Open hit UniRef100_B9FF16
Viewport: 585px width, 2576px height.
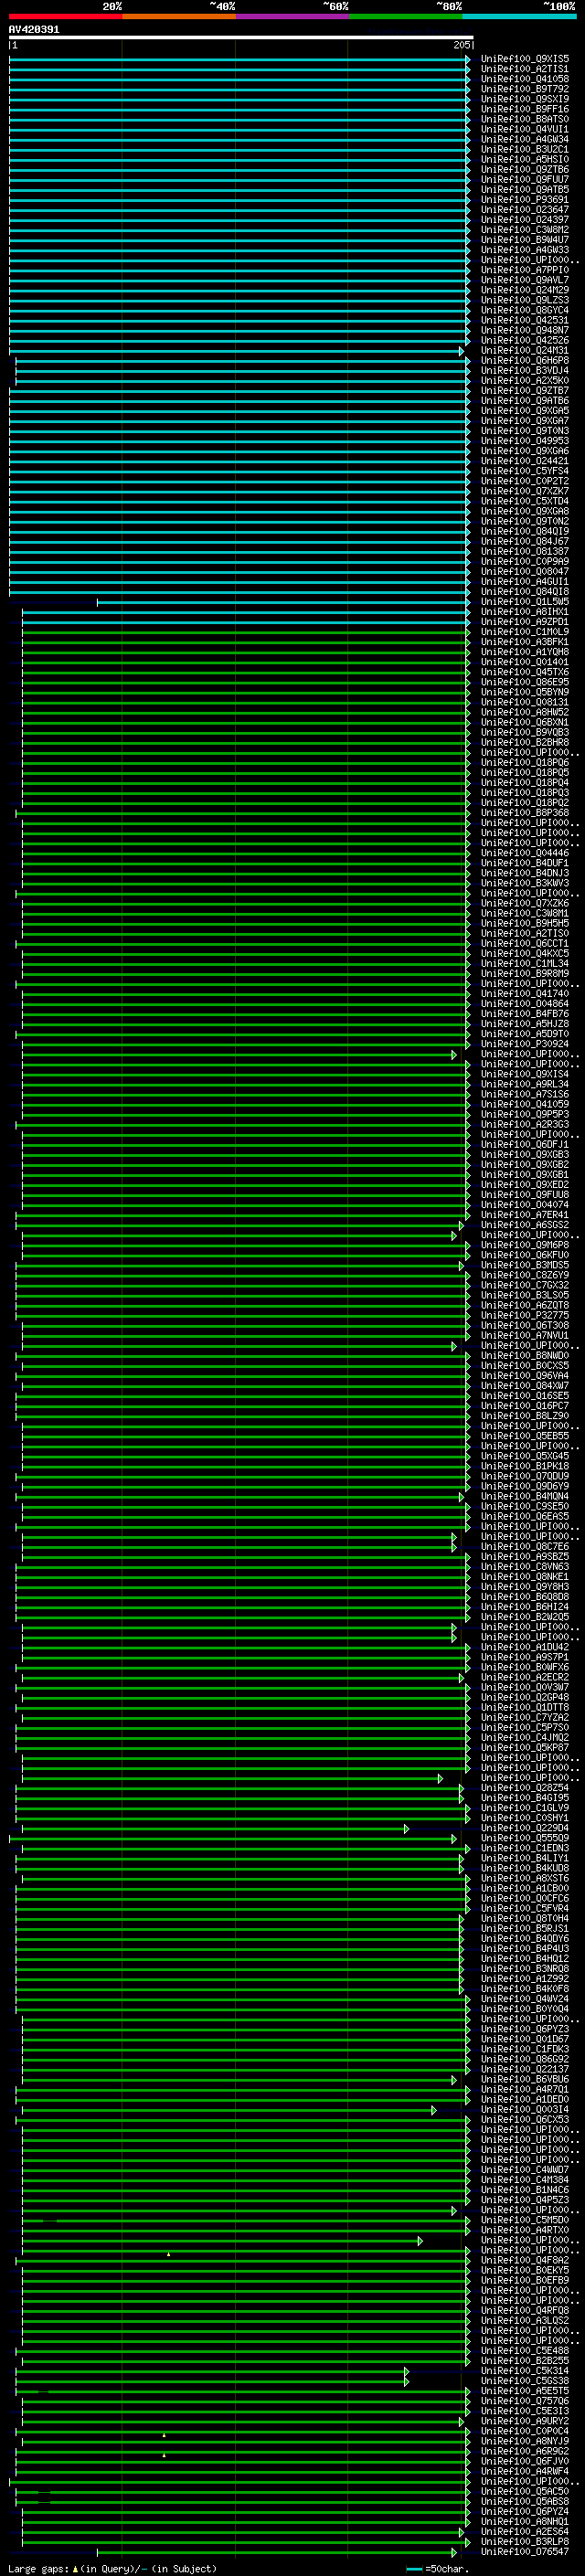pyautogui.click(x=525, y=109)
